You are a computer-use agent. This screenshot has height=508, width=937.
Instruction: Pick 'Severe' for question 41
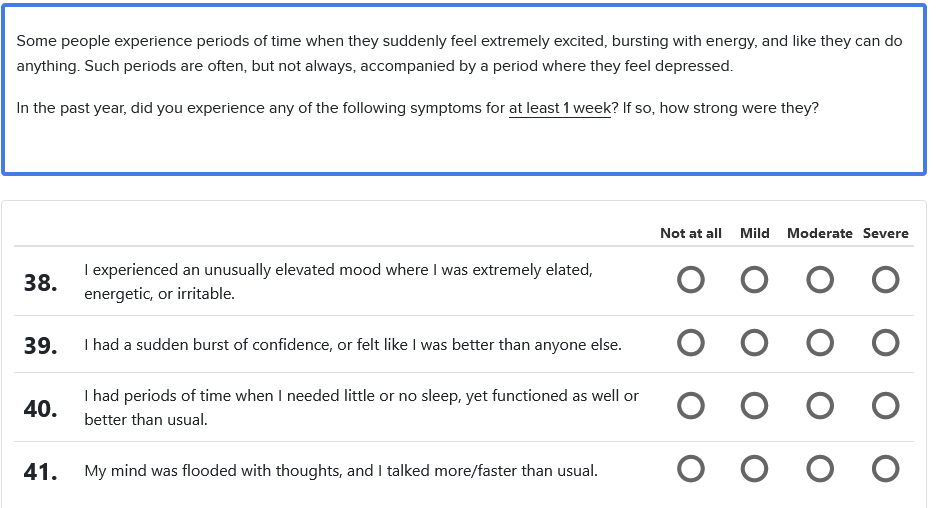tap(886, 469)
